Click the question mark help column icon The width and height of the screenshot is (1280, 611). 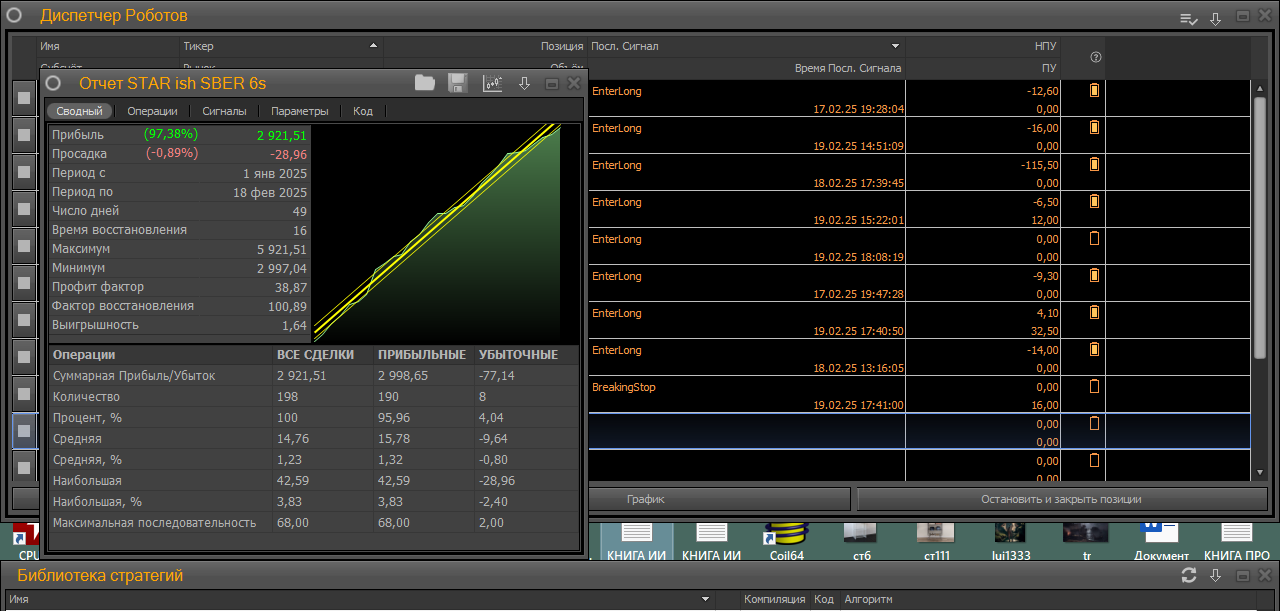1095,59
